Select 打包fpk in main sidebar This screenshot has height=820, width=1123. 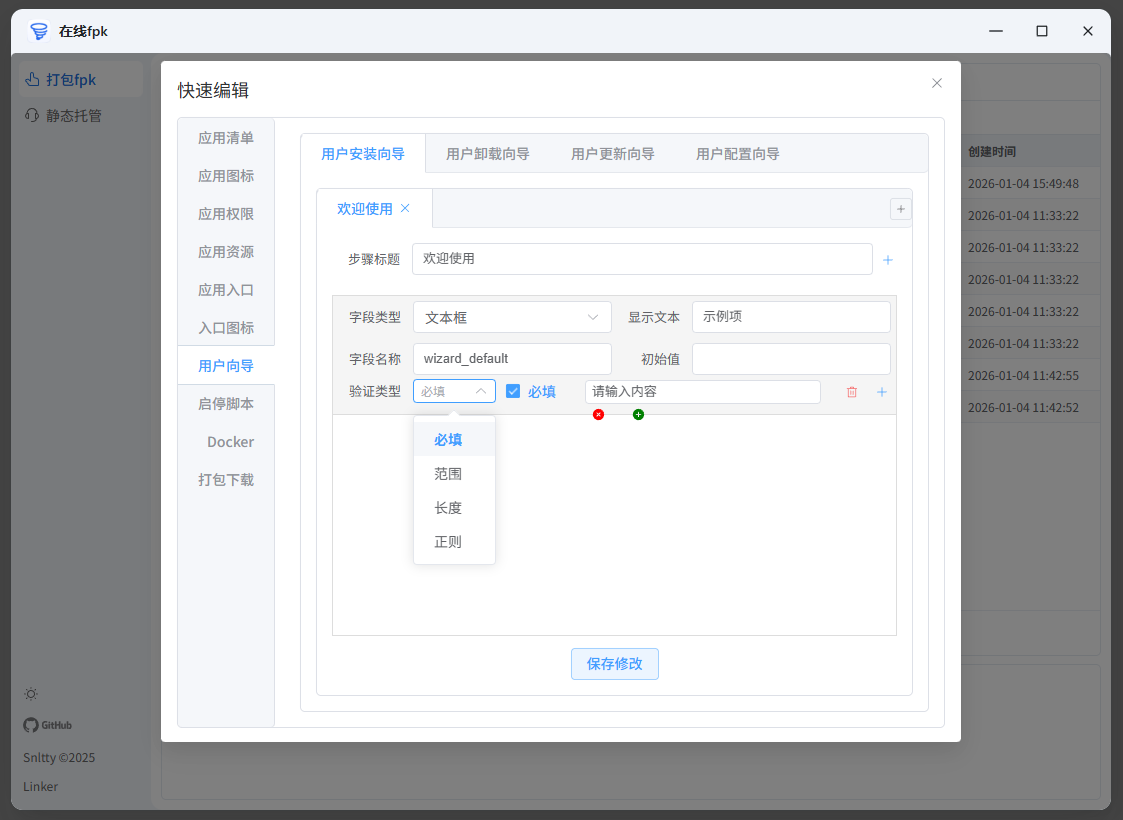click(x=81, y=79)
